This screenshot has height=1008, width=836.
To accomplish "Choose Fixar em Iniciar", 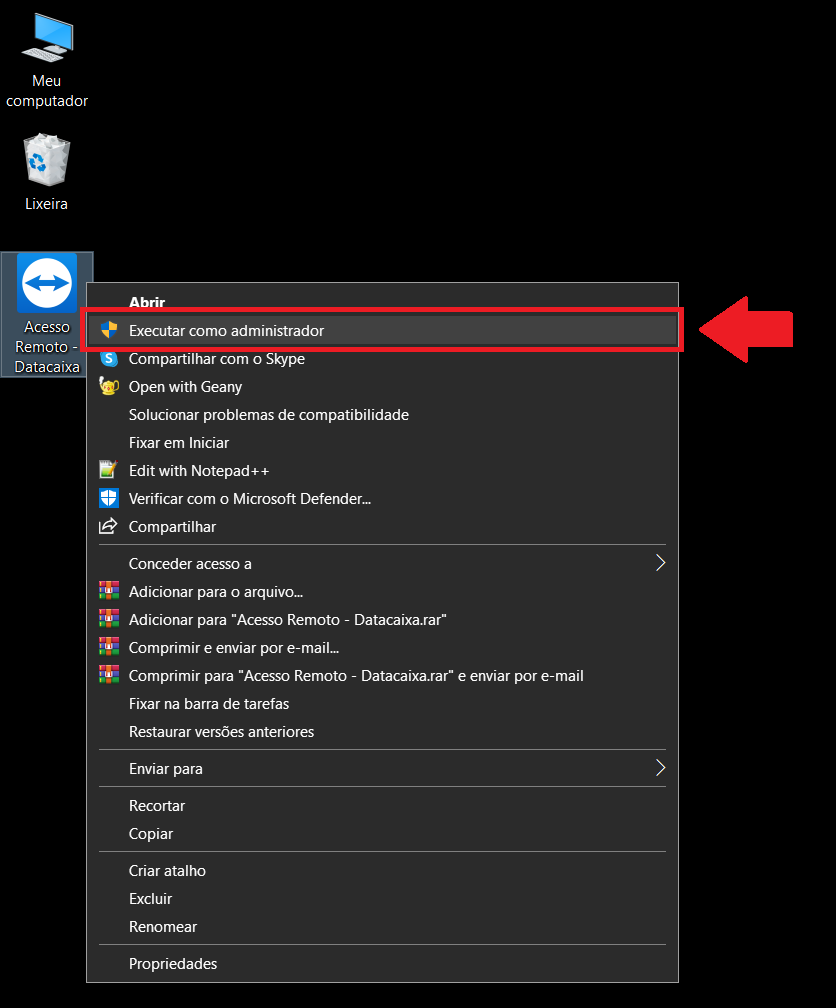I will tap(178, 443).
